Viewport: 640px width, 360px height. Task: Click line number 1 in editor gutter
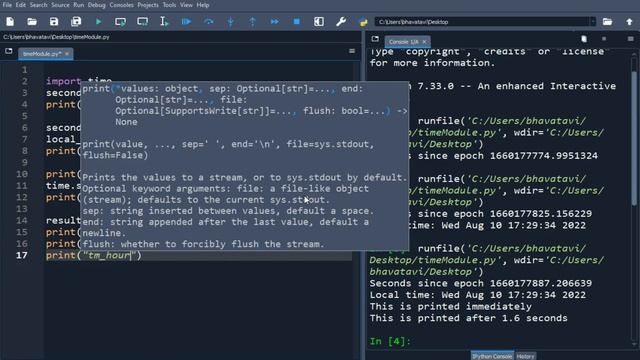point(24,70)
